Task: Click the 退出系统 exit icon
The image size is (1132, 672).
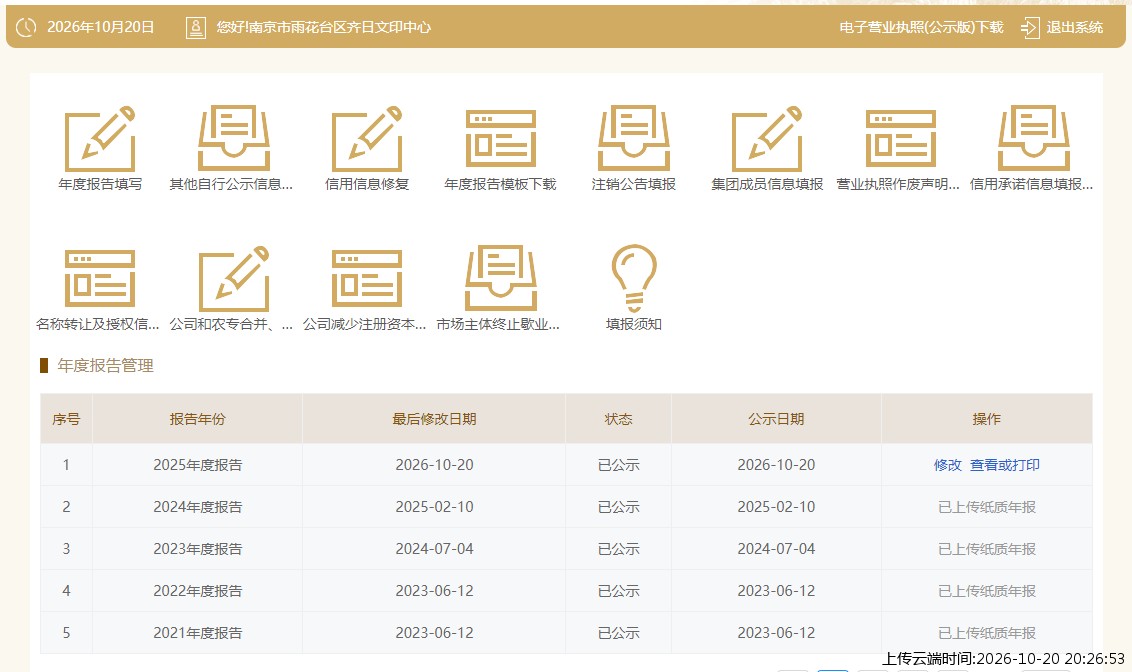Action: pos(1029,27)
